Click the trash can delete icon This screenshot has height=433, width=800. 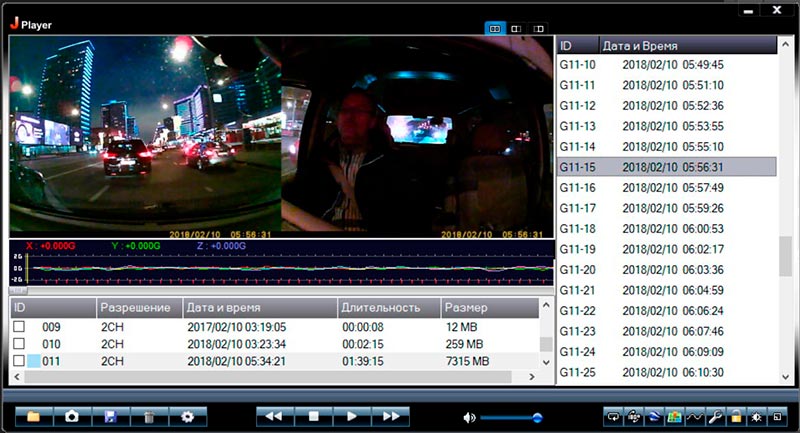pyautogui.click(x=148, y=416)
